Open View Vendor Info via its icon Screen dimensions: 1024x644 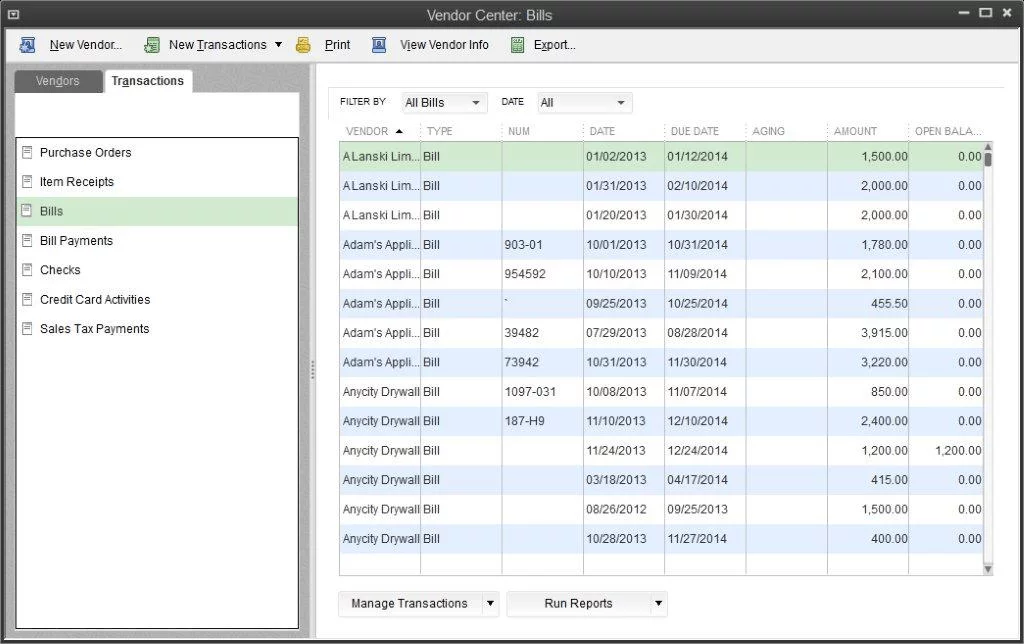379,44
